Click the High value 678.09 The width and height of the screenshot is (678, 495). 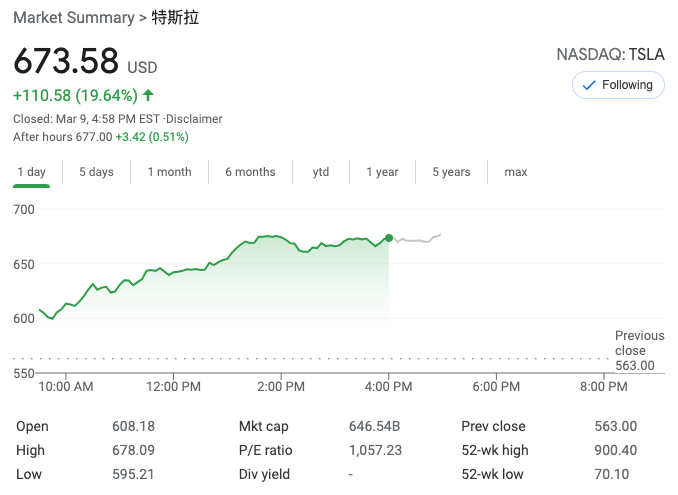(x=134, y=450)
